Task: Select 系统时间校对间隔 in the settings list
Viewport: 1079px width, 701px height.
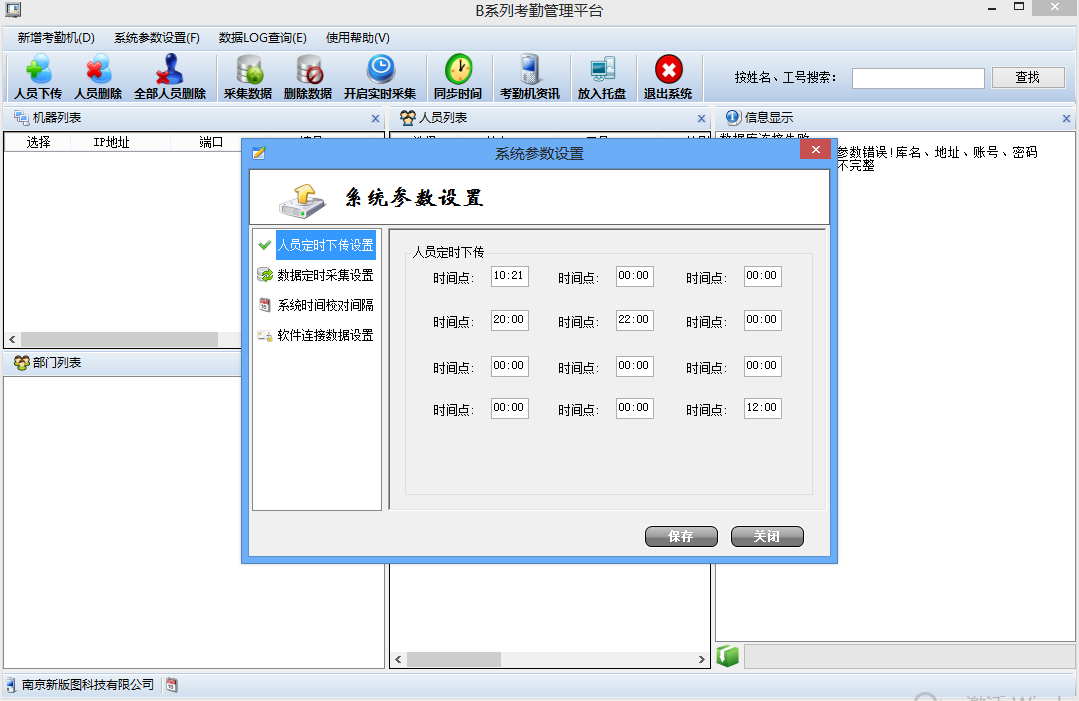Action: pyautogui.click(x=325, y=305)
